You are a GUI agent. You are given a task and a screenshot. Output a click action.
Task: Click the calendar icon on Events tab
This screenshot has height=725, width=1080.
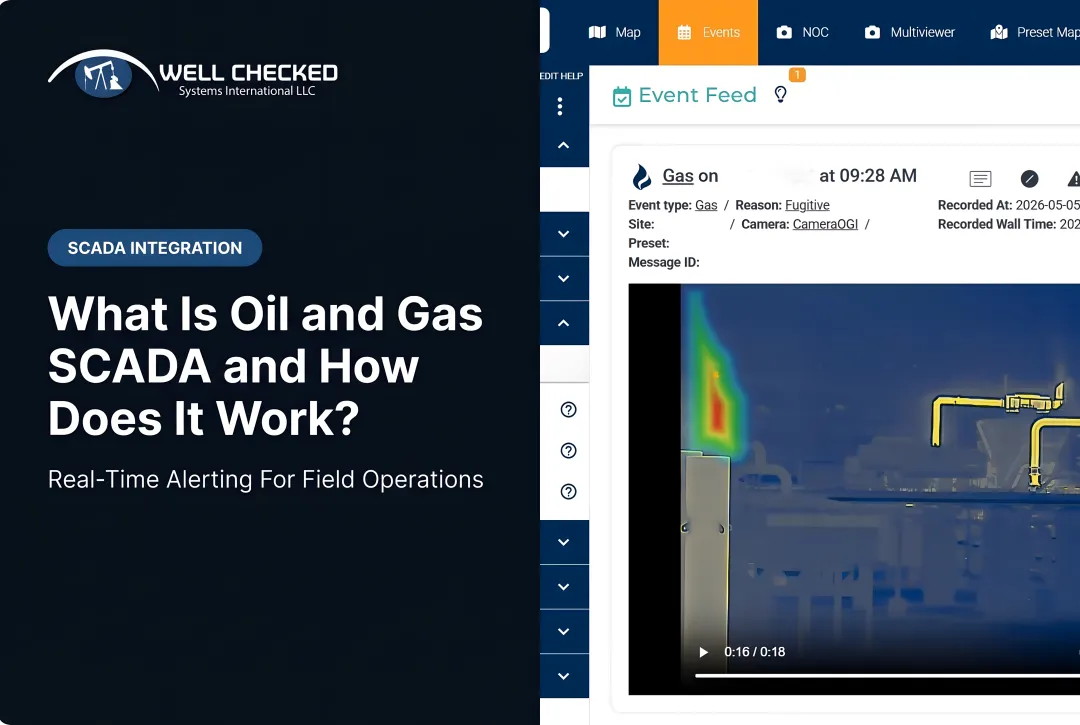click(684, 32)
